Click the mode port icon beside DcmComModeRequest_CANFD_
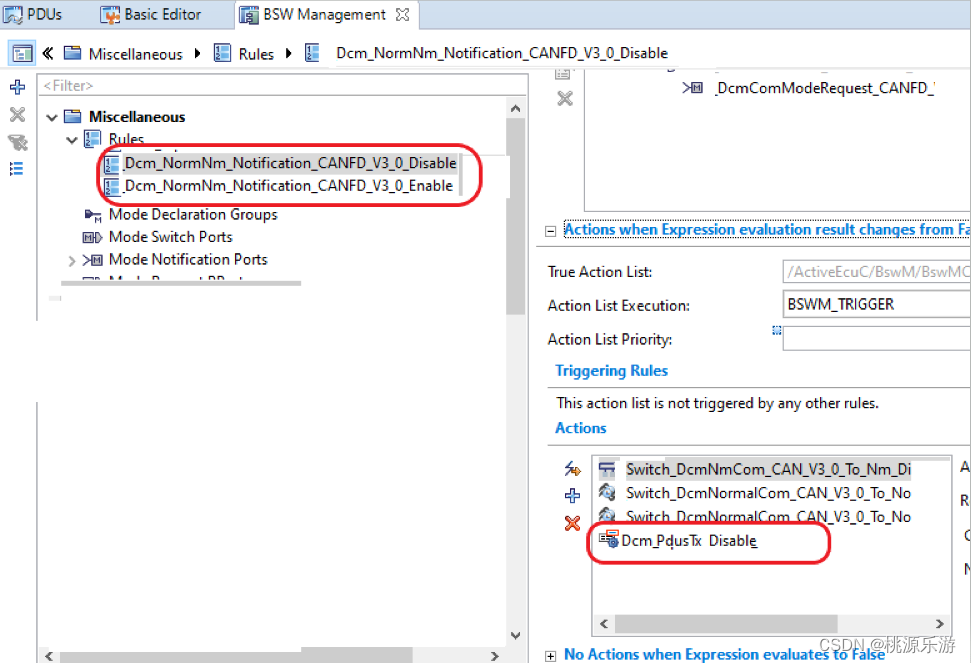The image size is (971, 663). pos(692,88)
